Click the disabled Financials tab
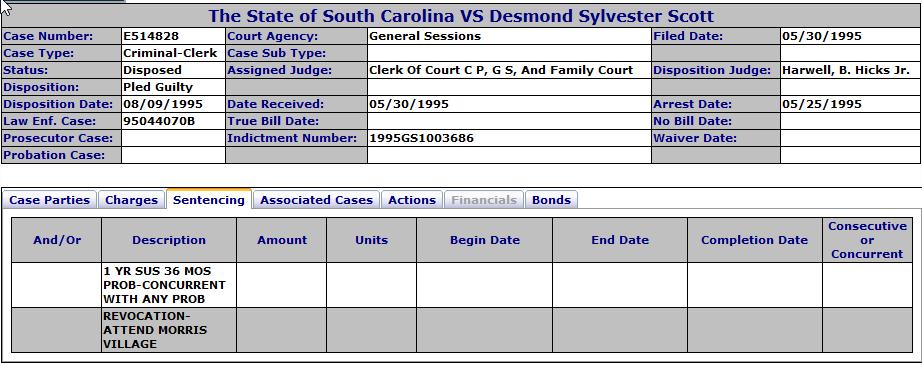Screen dimensions: 922x370 pos(484,200)
